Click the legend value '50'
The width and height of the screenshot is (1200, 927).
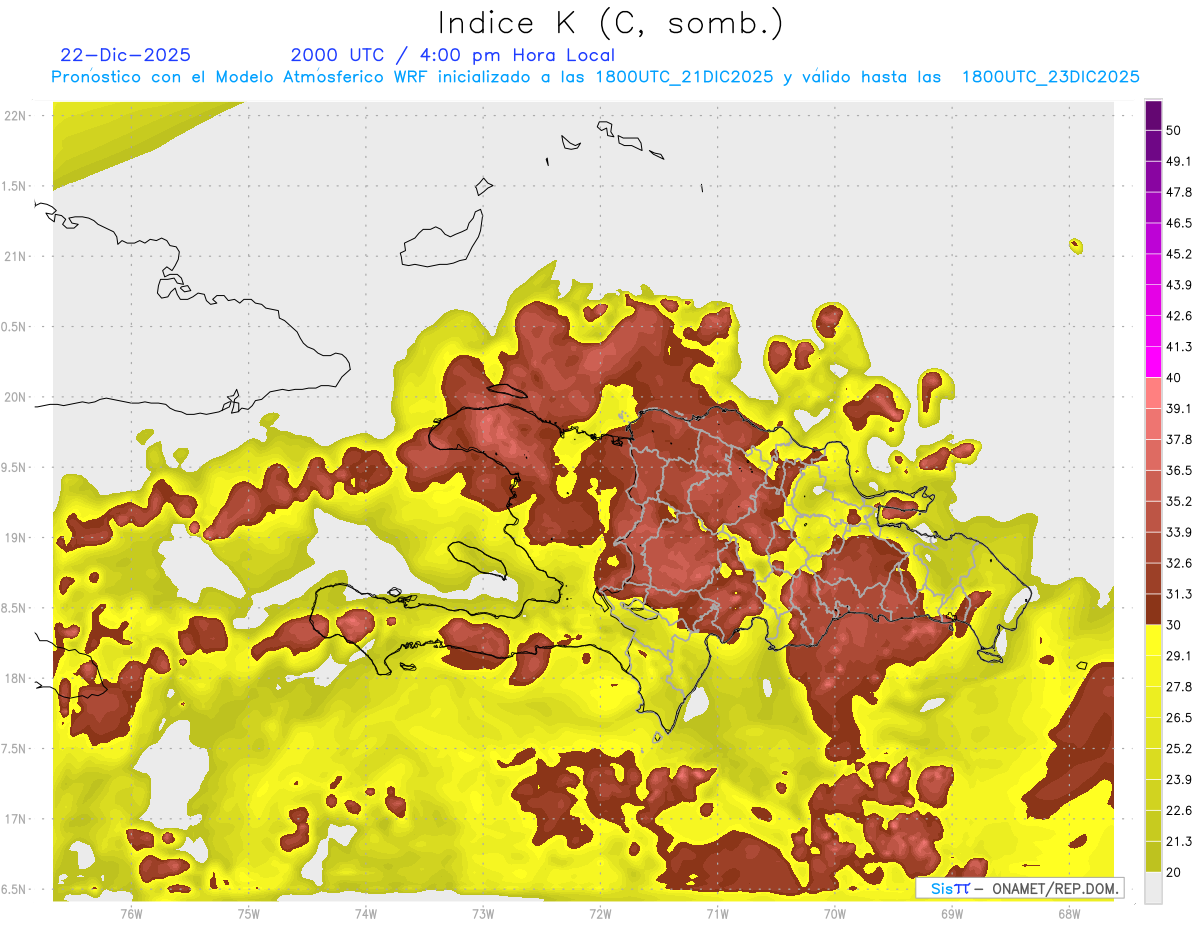[x=1174, y=131]
